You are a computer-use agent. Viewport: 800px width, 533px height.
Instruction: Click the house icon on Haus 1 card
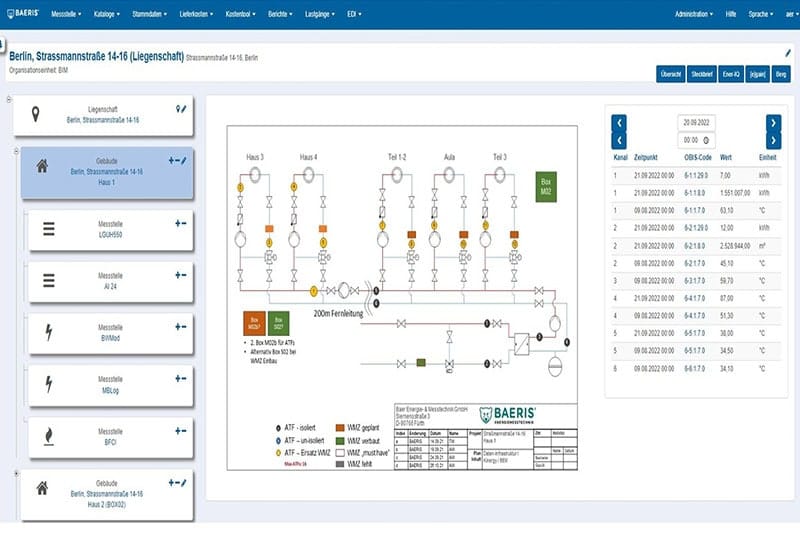41,166
